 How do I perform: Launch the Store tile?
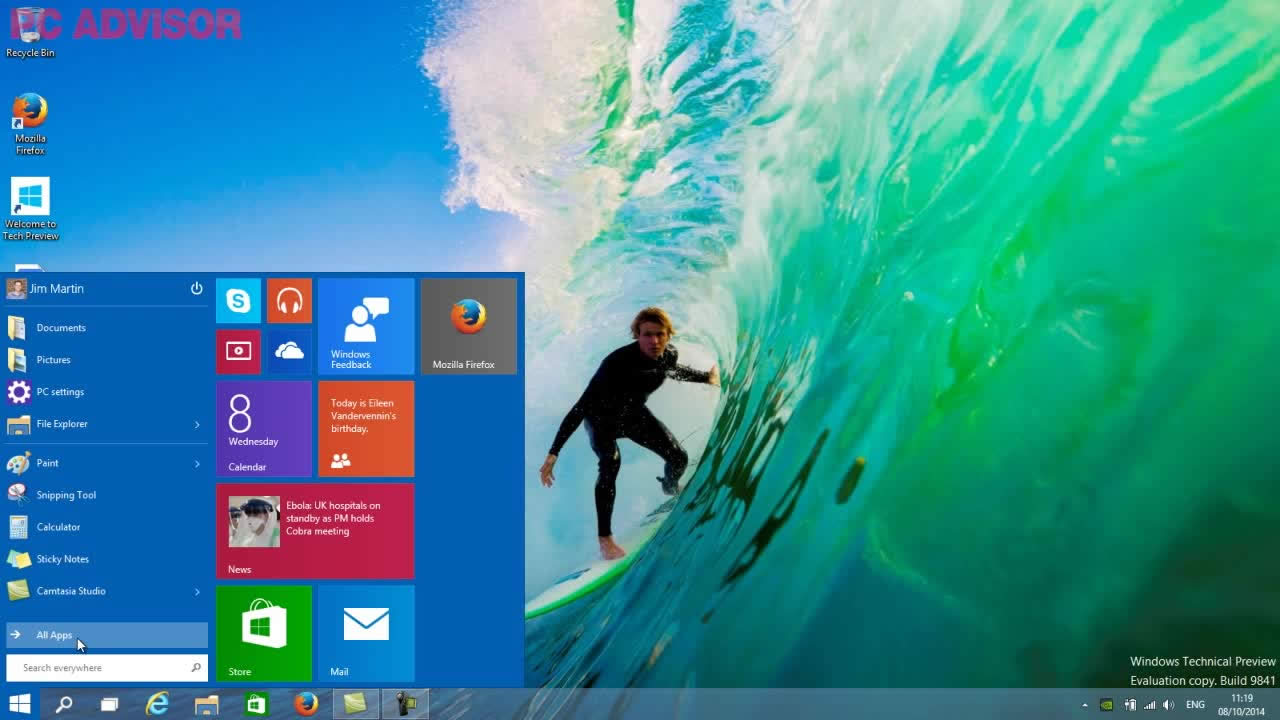pyautogui.click(x=263, y=633)
